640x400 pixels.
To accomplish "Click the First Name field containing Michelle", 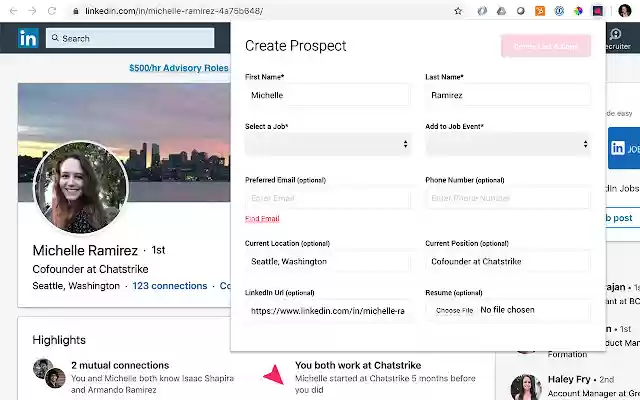I will [328, 95].
